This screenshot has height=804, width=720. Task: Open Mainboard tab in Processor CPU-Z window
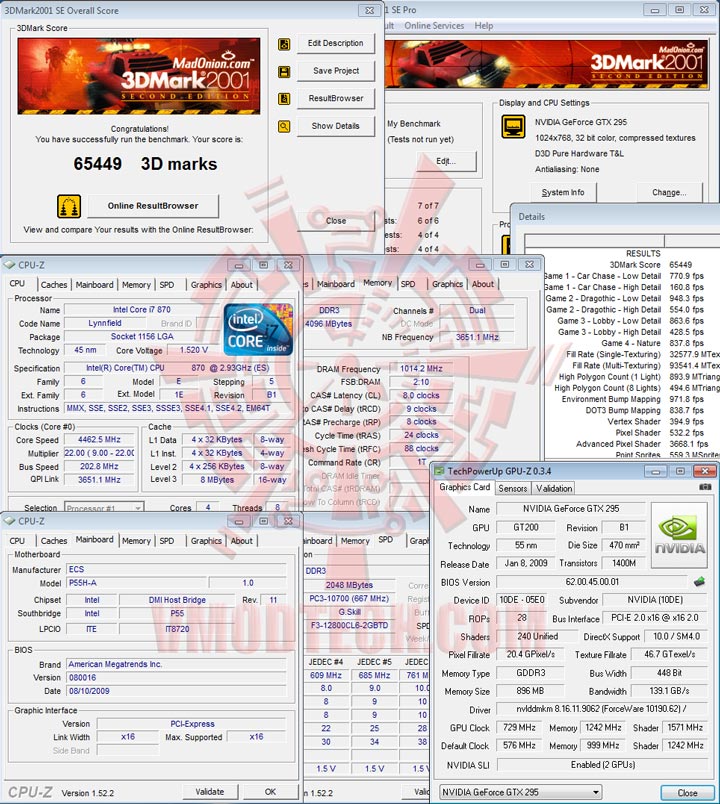click(x=94, y=285)
